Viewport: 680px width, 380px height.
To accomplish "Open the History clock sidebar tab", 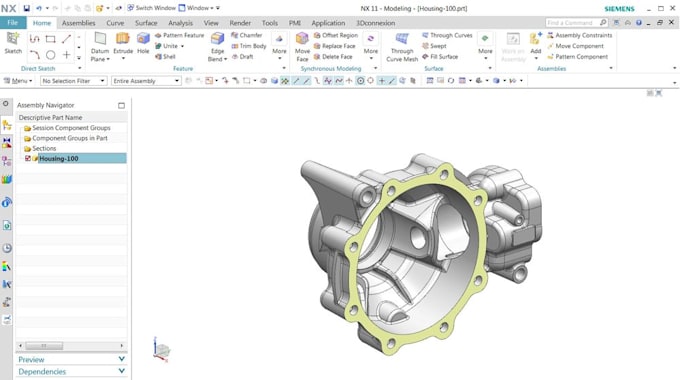I will [7, 248].
